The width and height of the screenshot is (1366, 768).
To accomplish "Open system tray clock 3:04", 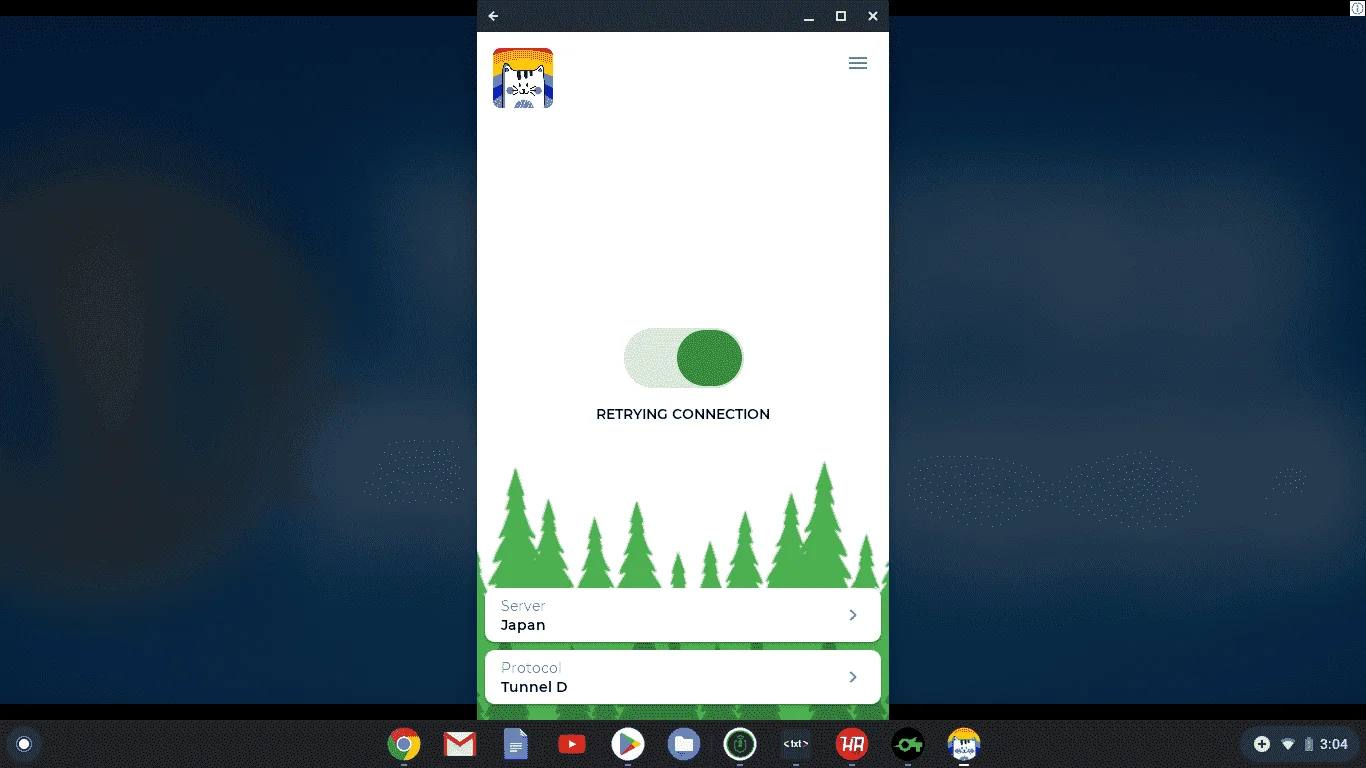I will point(1334,744).
